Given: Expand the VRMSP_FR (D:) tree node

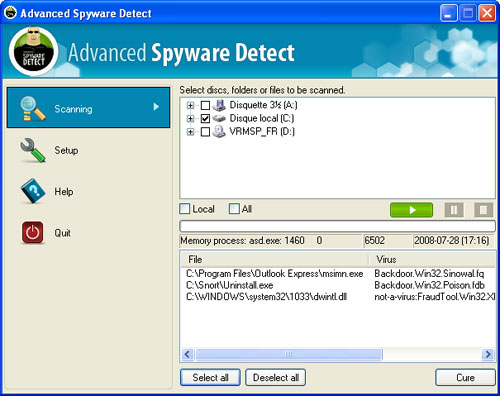Looking at the screenshot, I should tap(190, 132).
